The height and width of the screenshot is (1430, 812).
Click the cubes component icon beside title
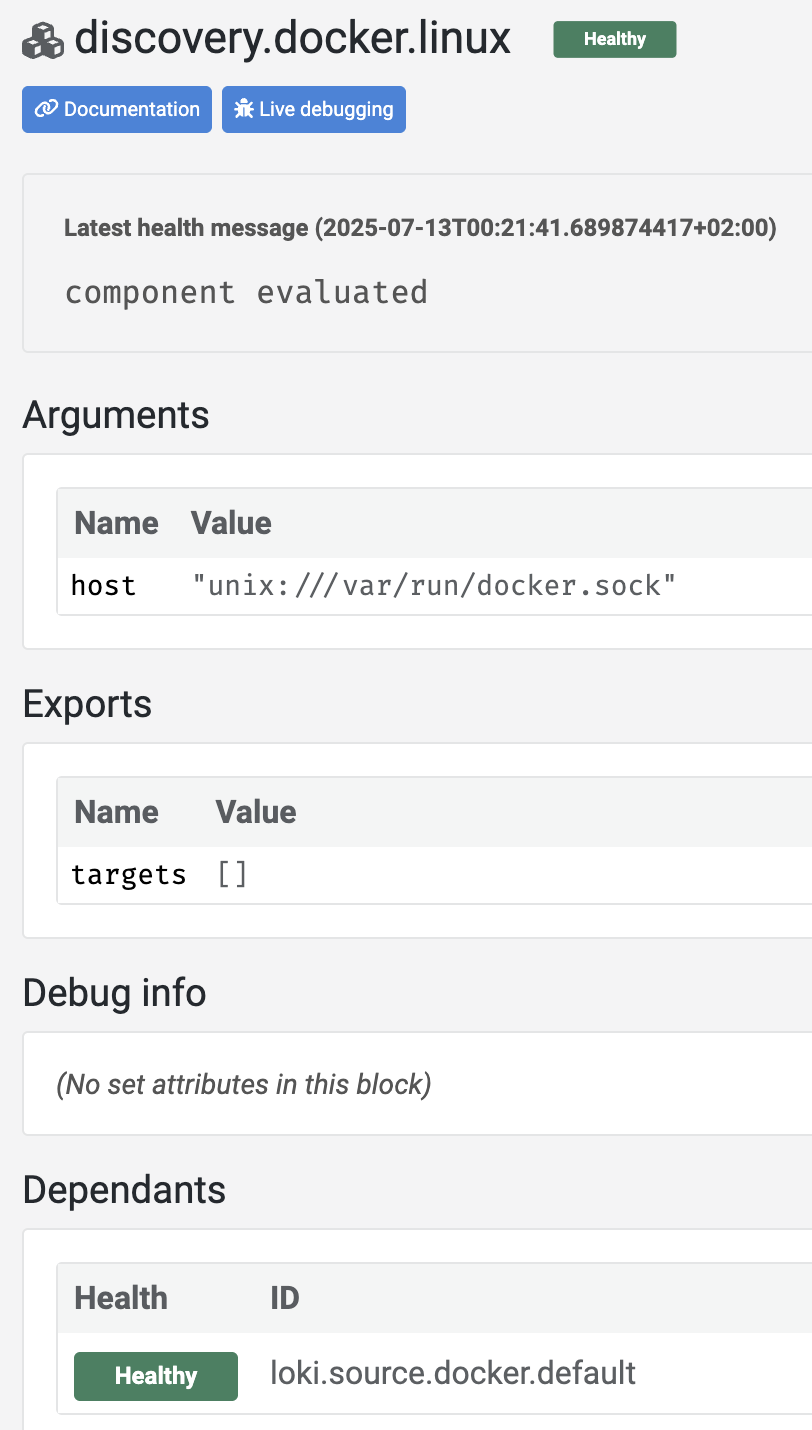point(43,40)
